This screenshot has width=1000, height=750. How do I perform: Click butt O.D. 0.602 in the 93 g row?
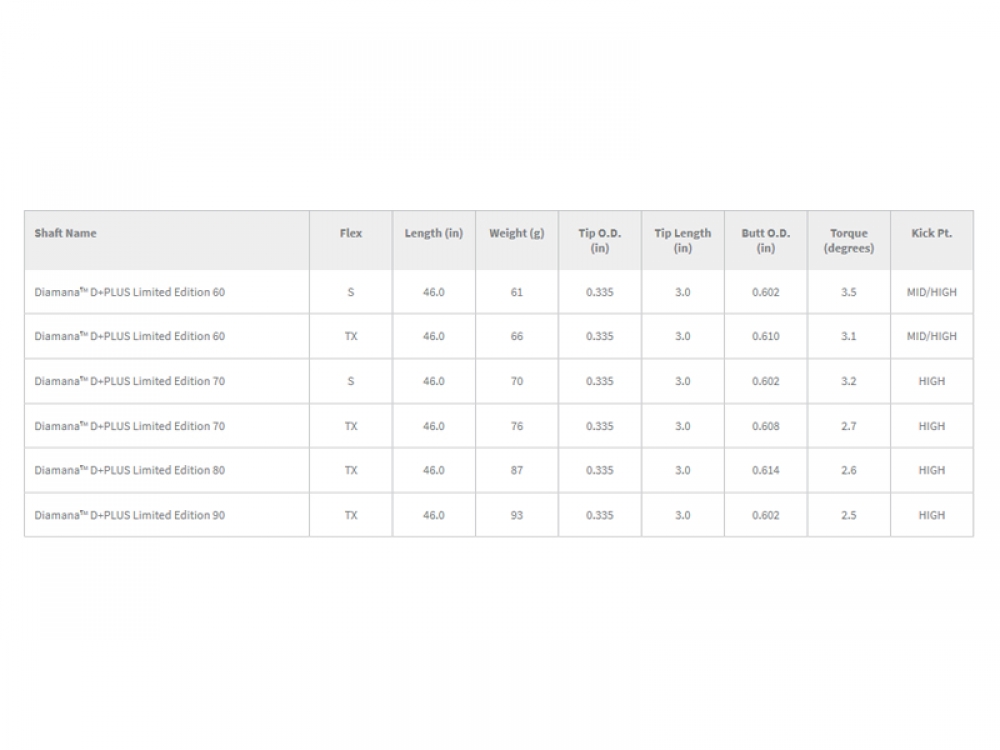click(x=765, y=515)
